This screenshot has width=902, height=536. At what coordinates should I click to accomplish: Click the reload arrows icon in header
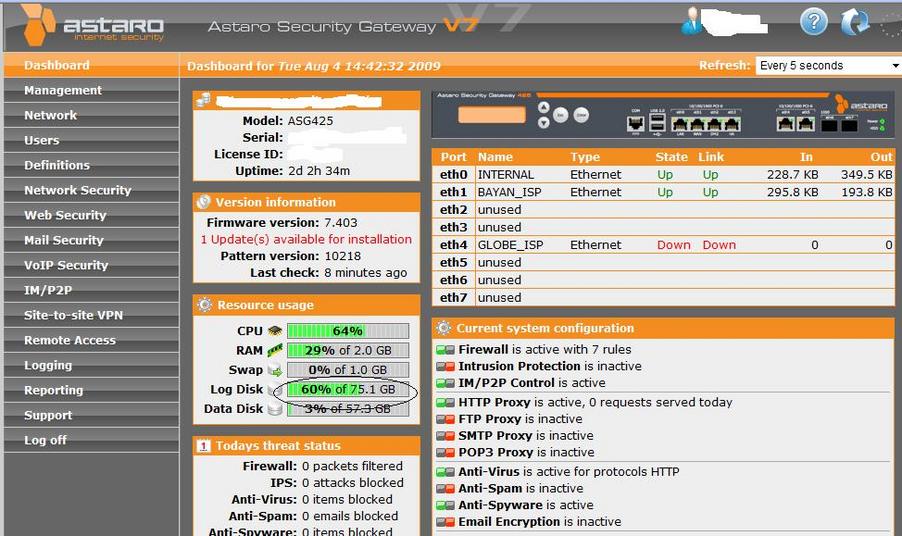855,22
